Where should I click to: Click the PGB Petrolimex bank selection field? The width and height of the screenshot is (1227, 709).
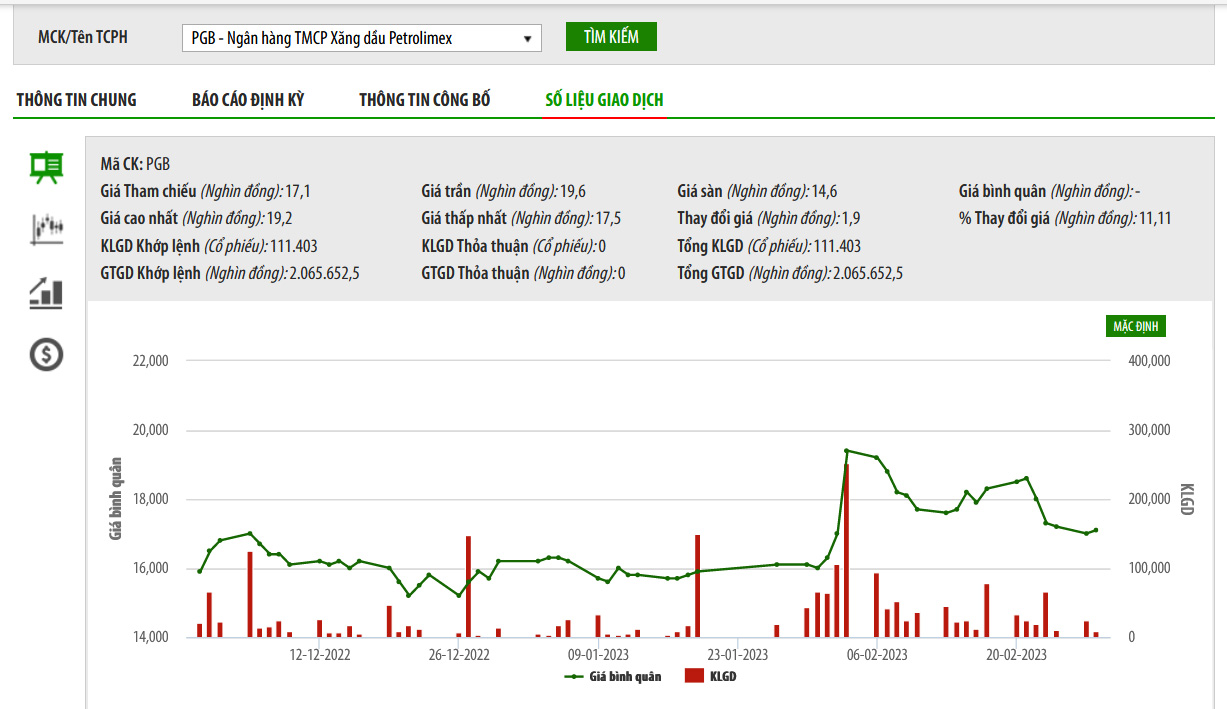pos(350,38)
